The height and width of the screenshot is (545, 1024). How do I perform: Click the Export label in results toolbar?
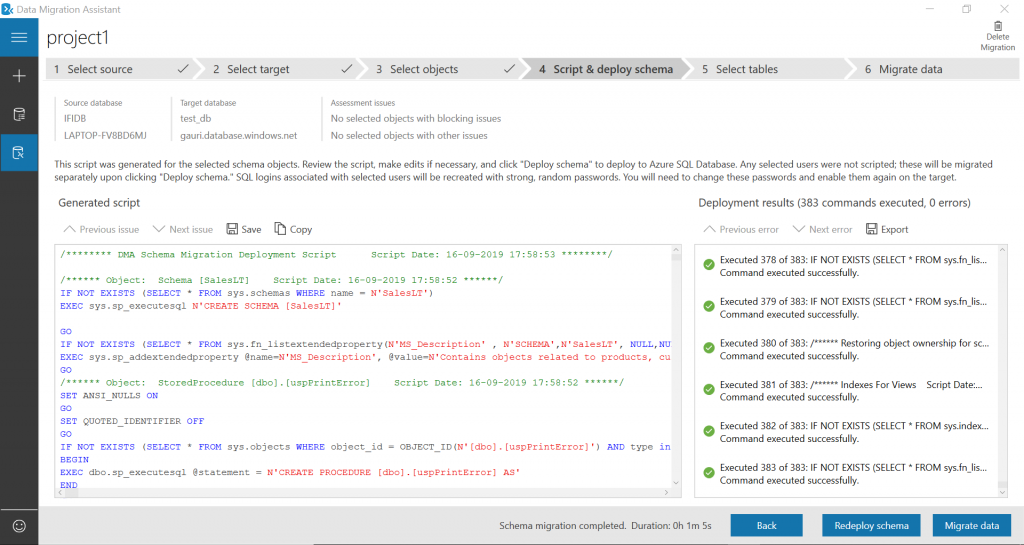(x=894, y=229)
